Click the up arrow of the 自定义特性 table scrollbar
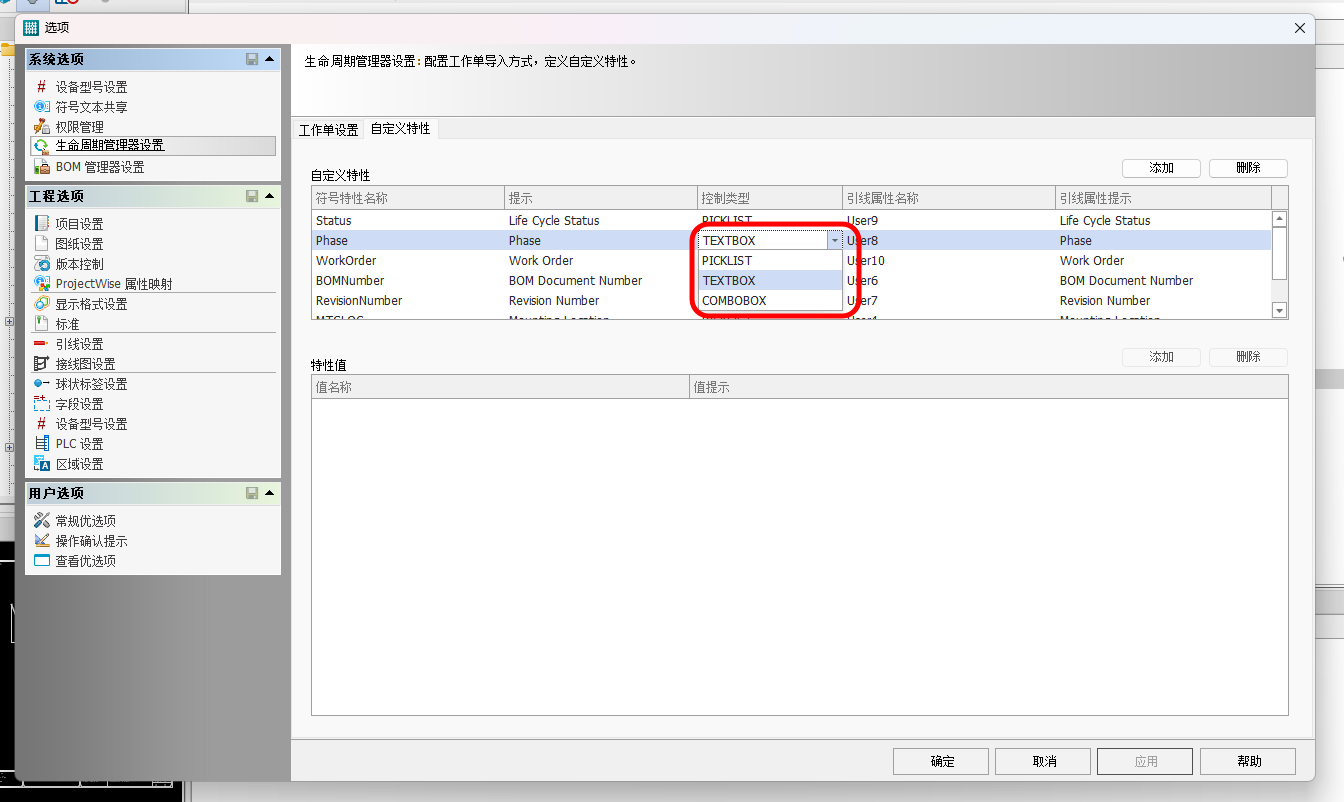 pos(1279,219)
